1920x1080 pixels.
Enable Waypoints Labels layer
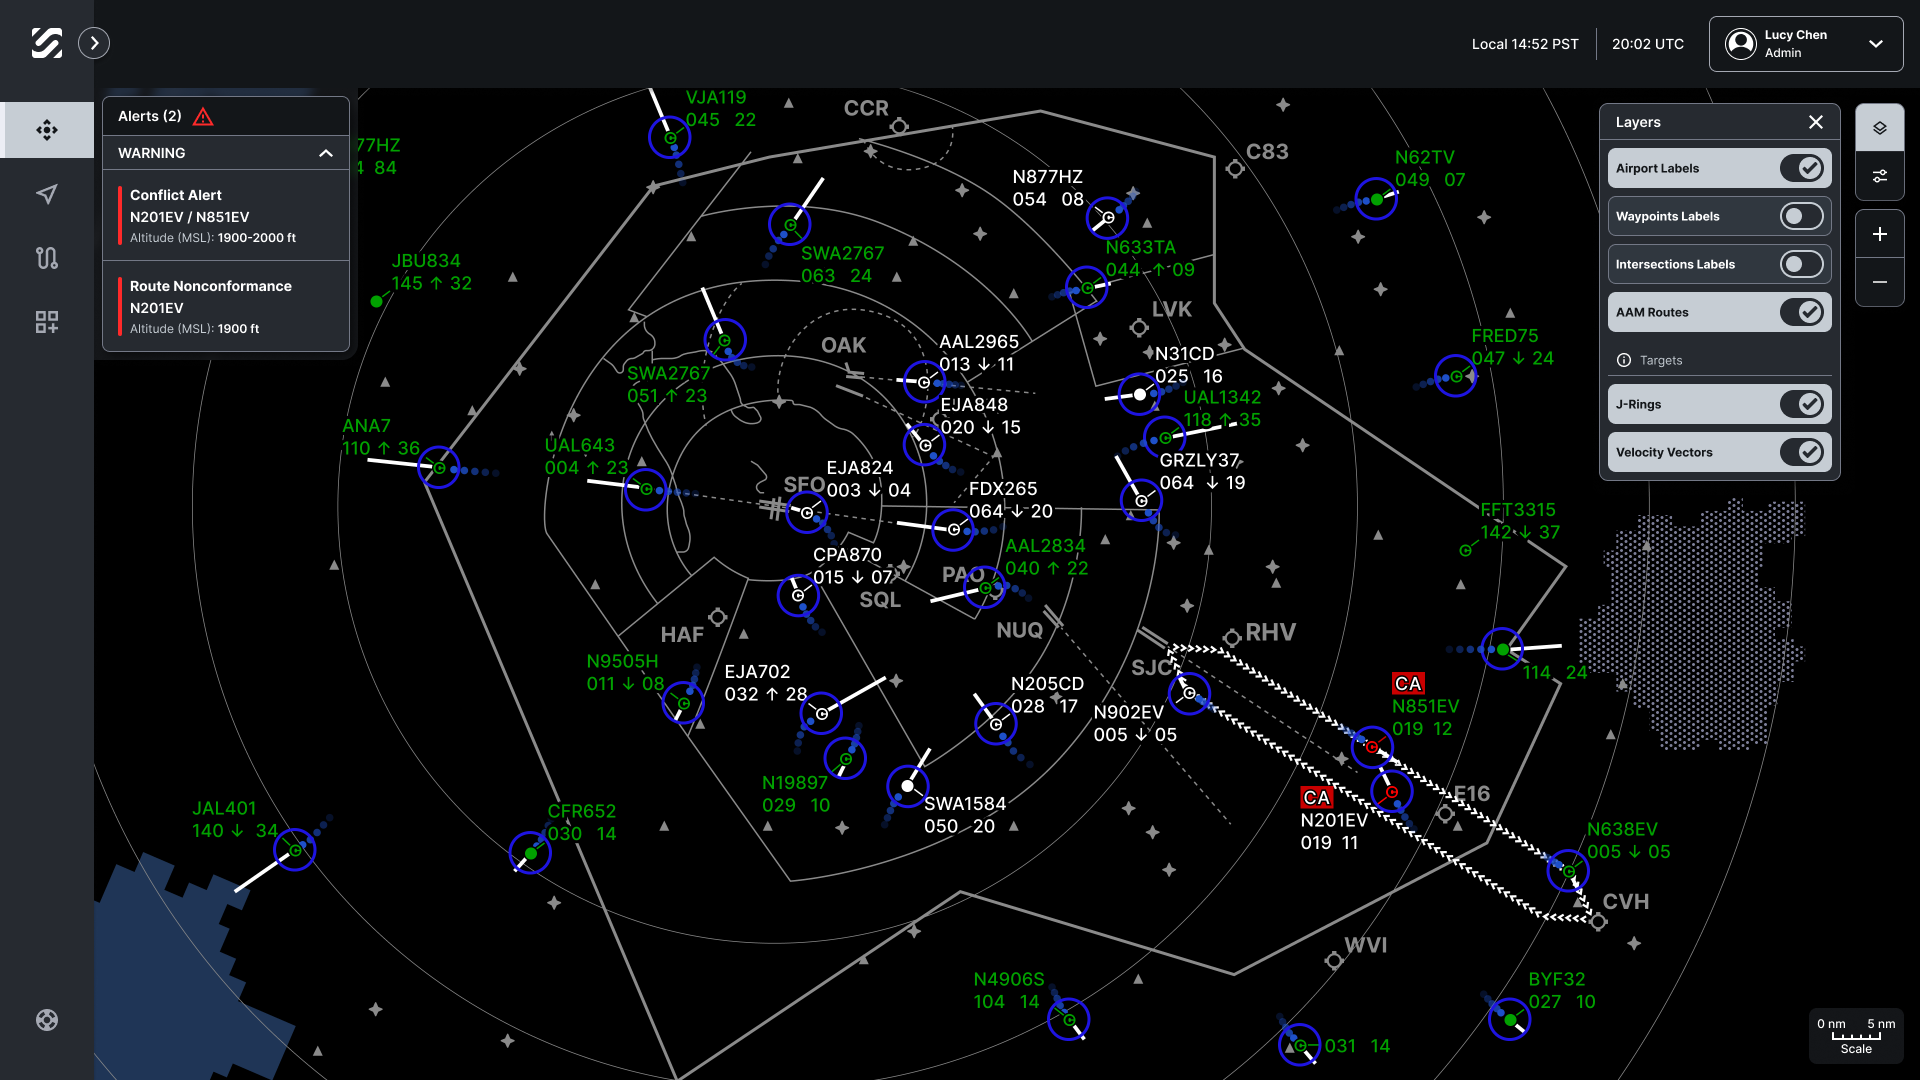1802,216
